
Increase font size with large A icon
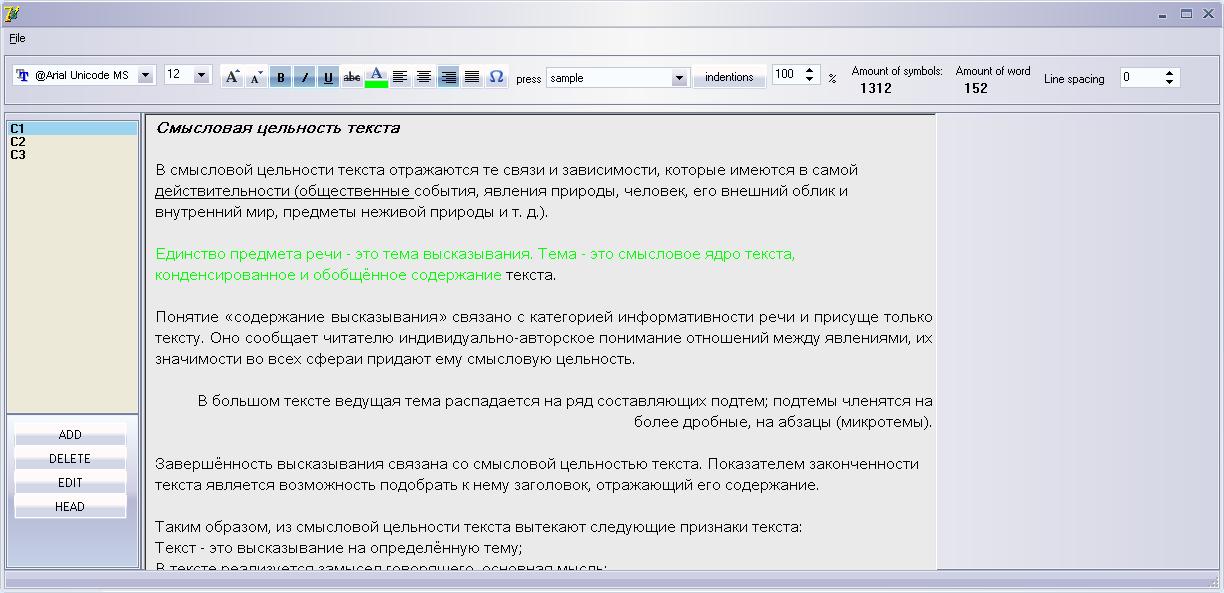click(x=231, y=75)
